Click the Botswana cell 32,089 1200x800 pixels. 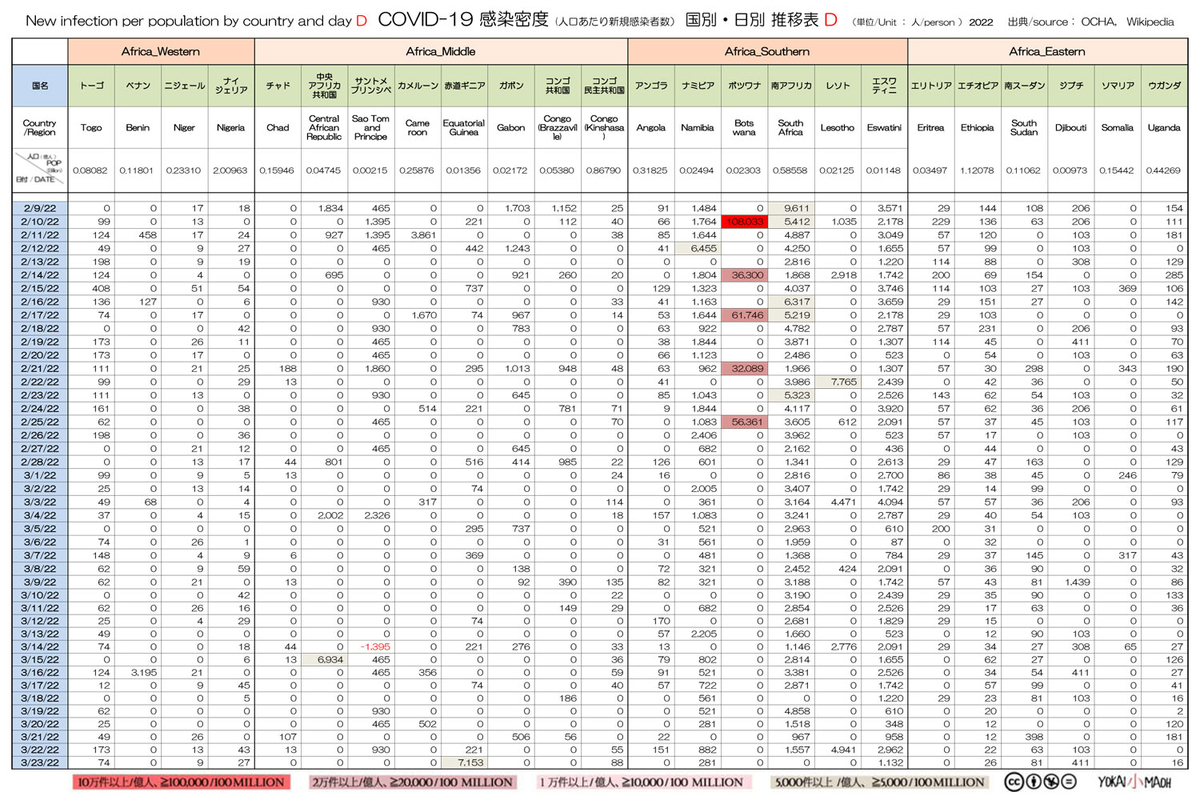[x=743, y=369]
